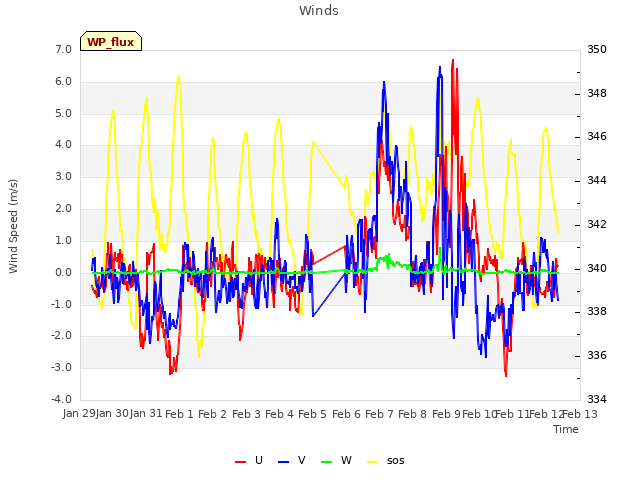Click the Feb 7 date tick label
The width and height of the screenshot is (640, 480).
point(379,414)
